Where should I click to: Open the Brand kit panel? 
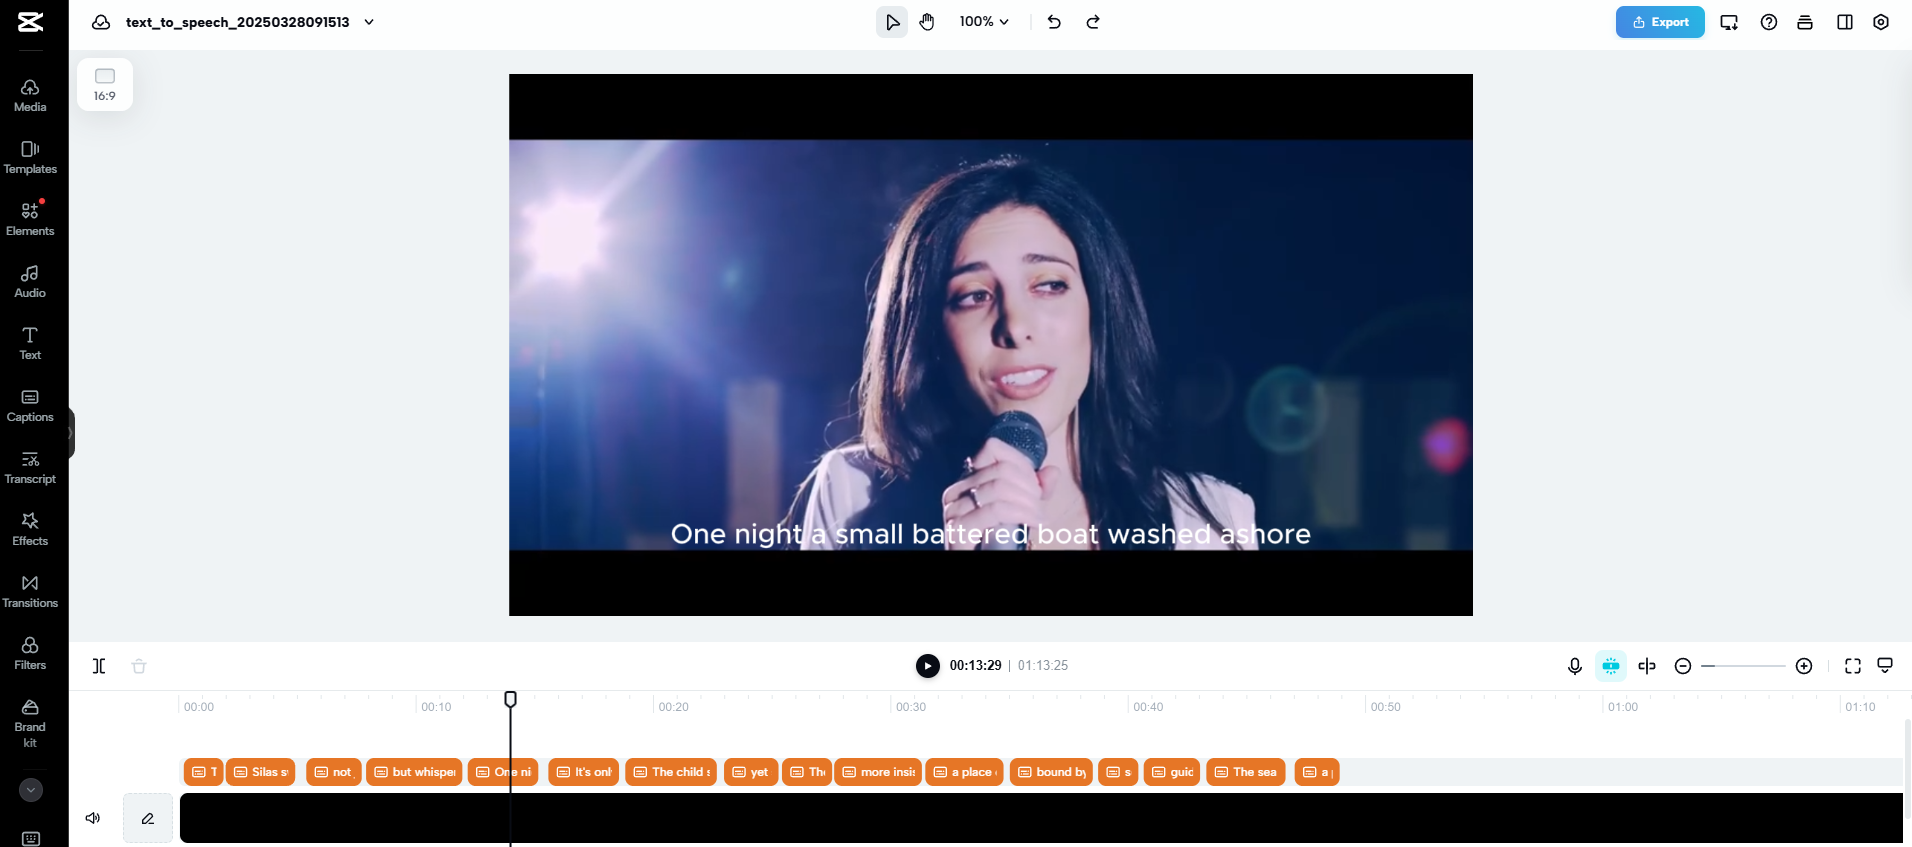30,724
